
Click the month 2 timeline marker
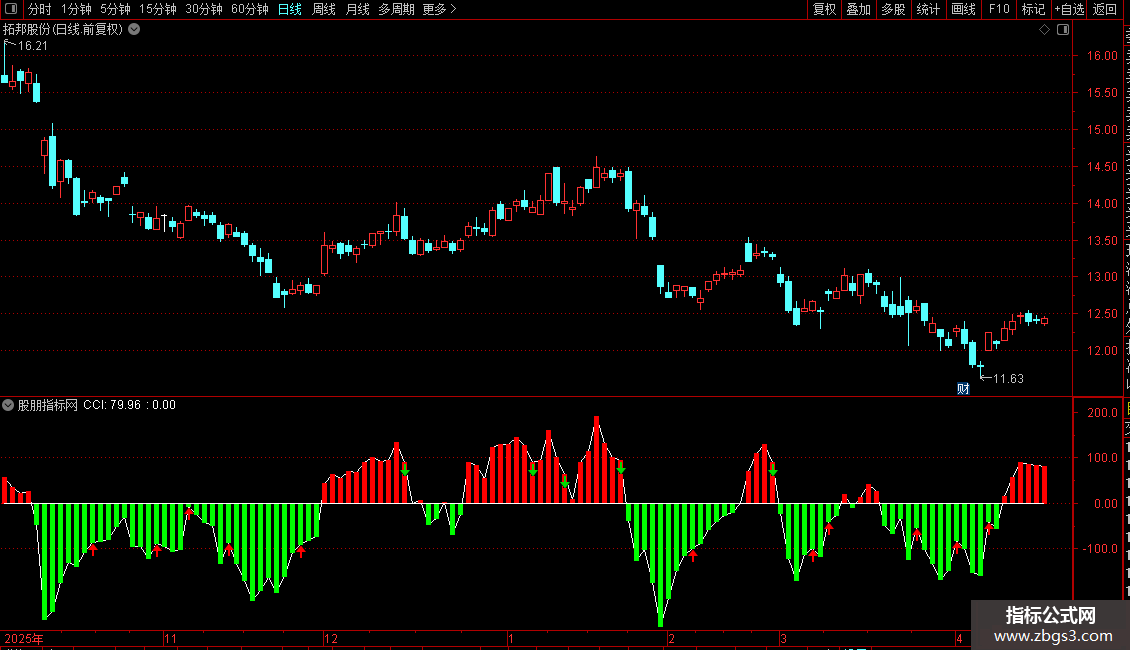click(x=671, y=638)
